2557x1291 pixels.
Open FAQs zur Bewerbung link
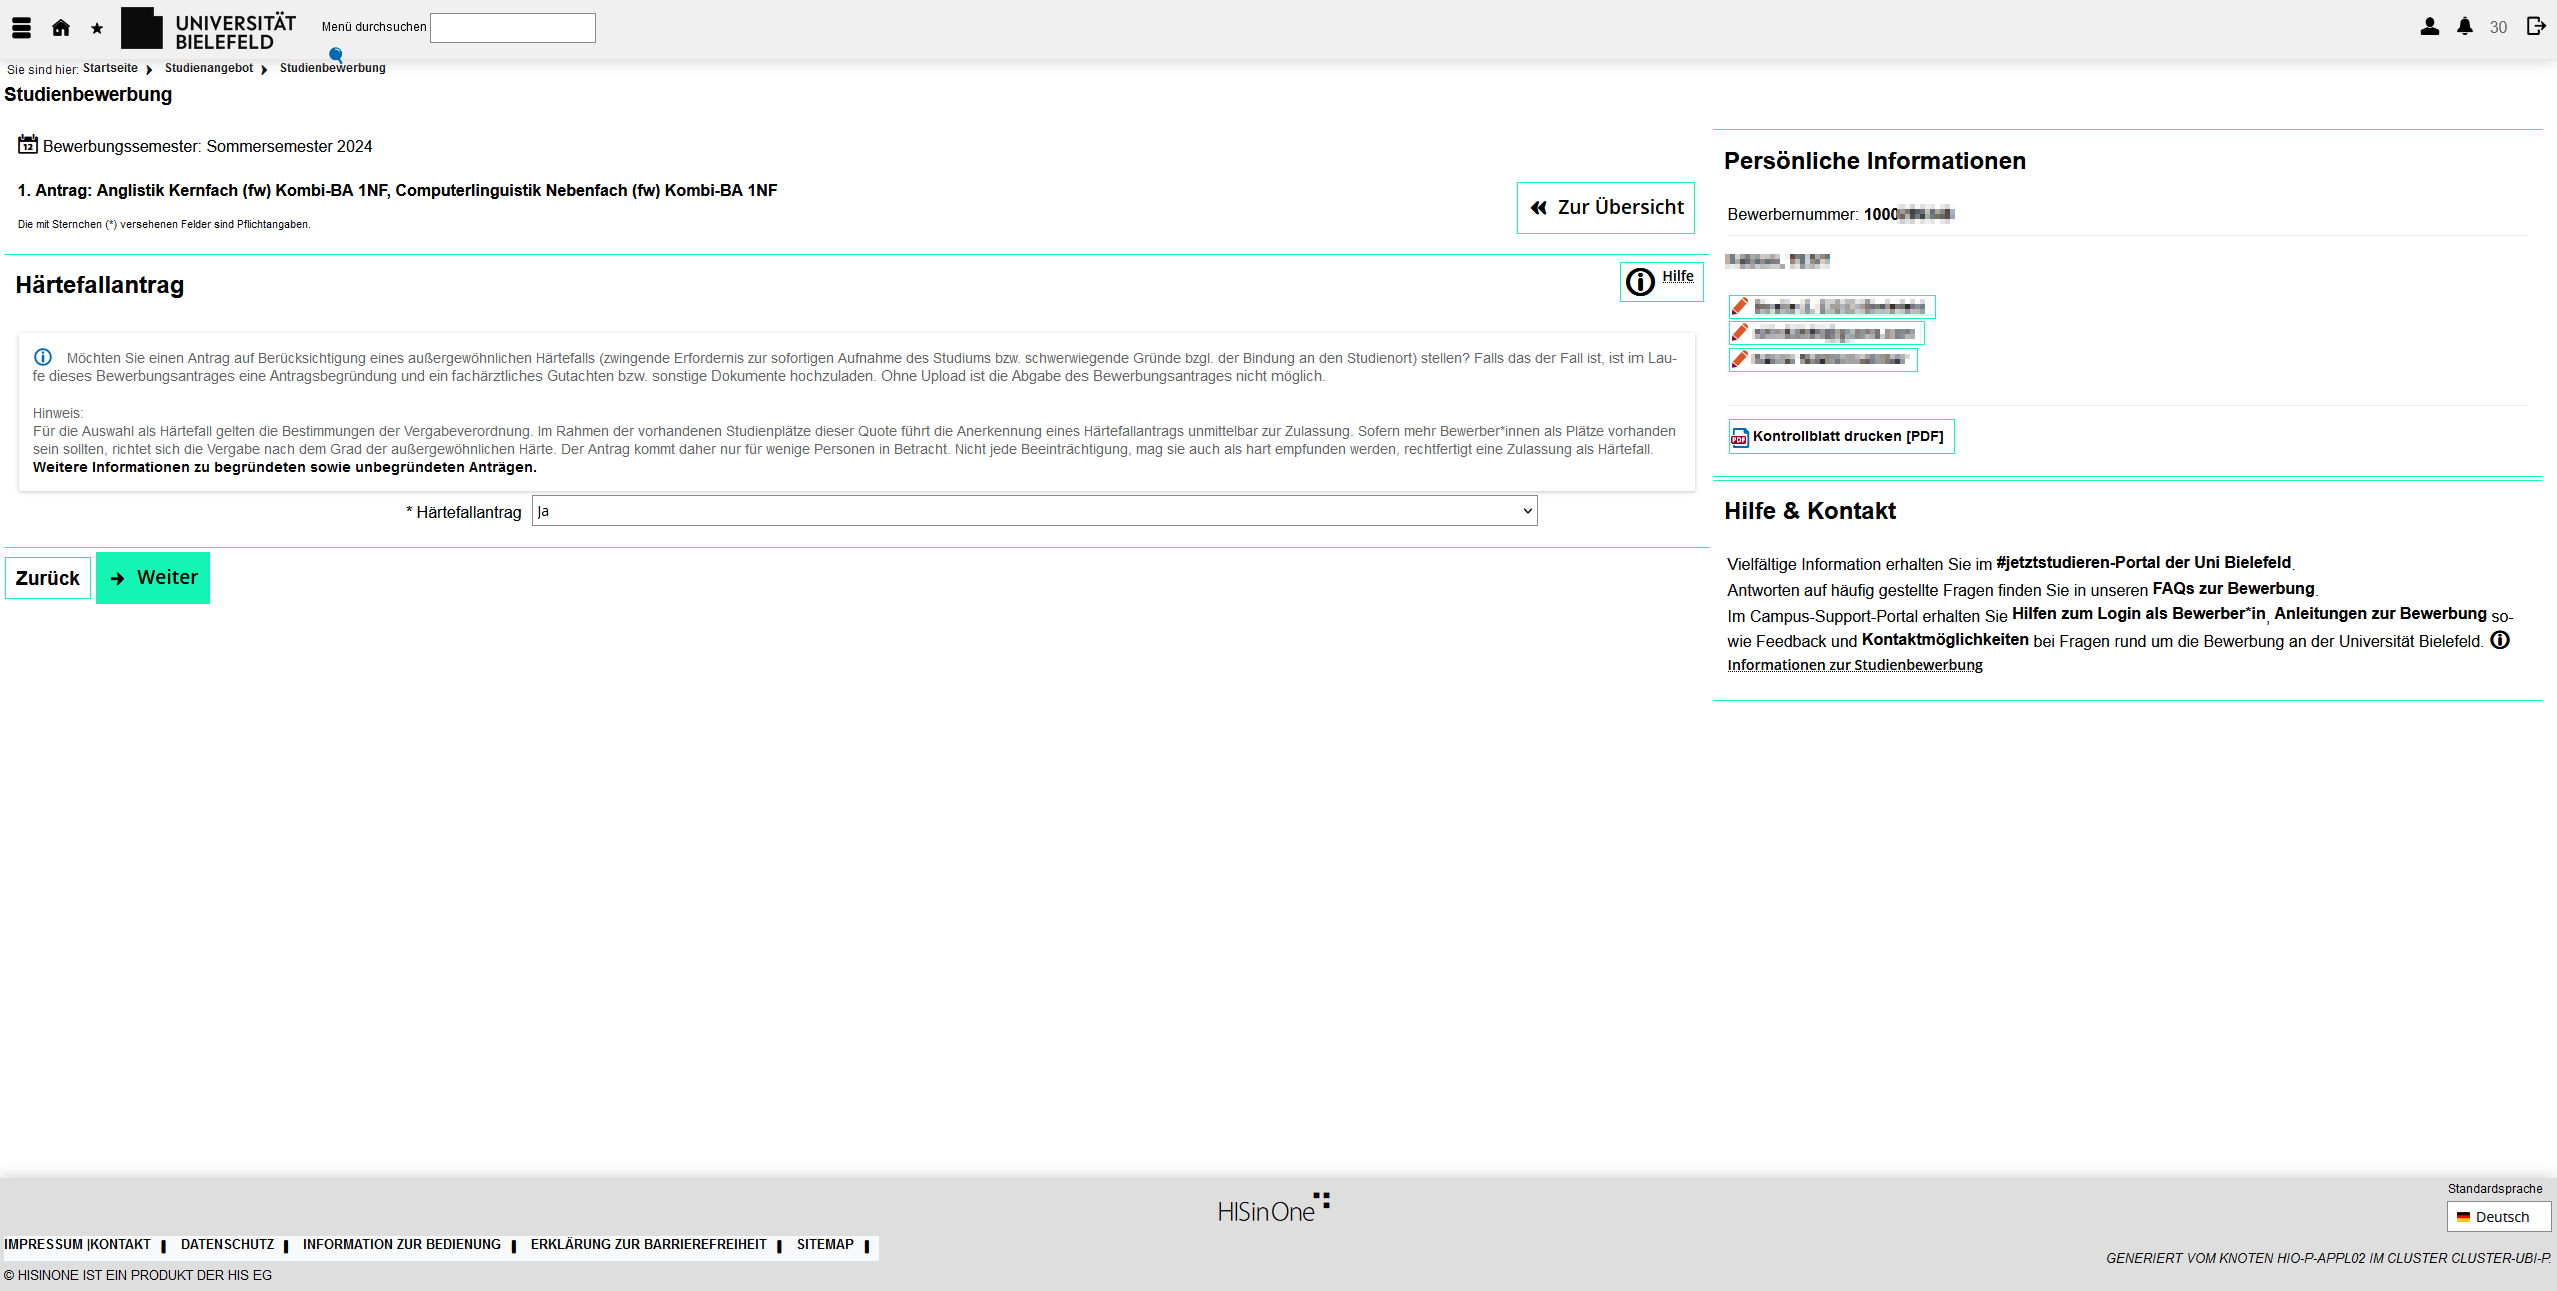click(x=2234, y=588)
